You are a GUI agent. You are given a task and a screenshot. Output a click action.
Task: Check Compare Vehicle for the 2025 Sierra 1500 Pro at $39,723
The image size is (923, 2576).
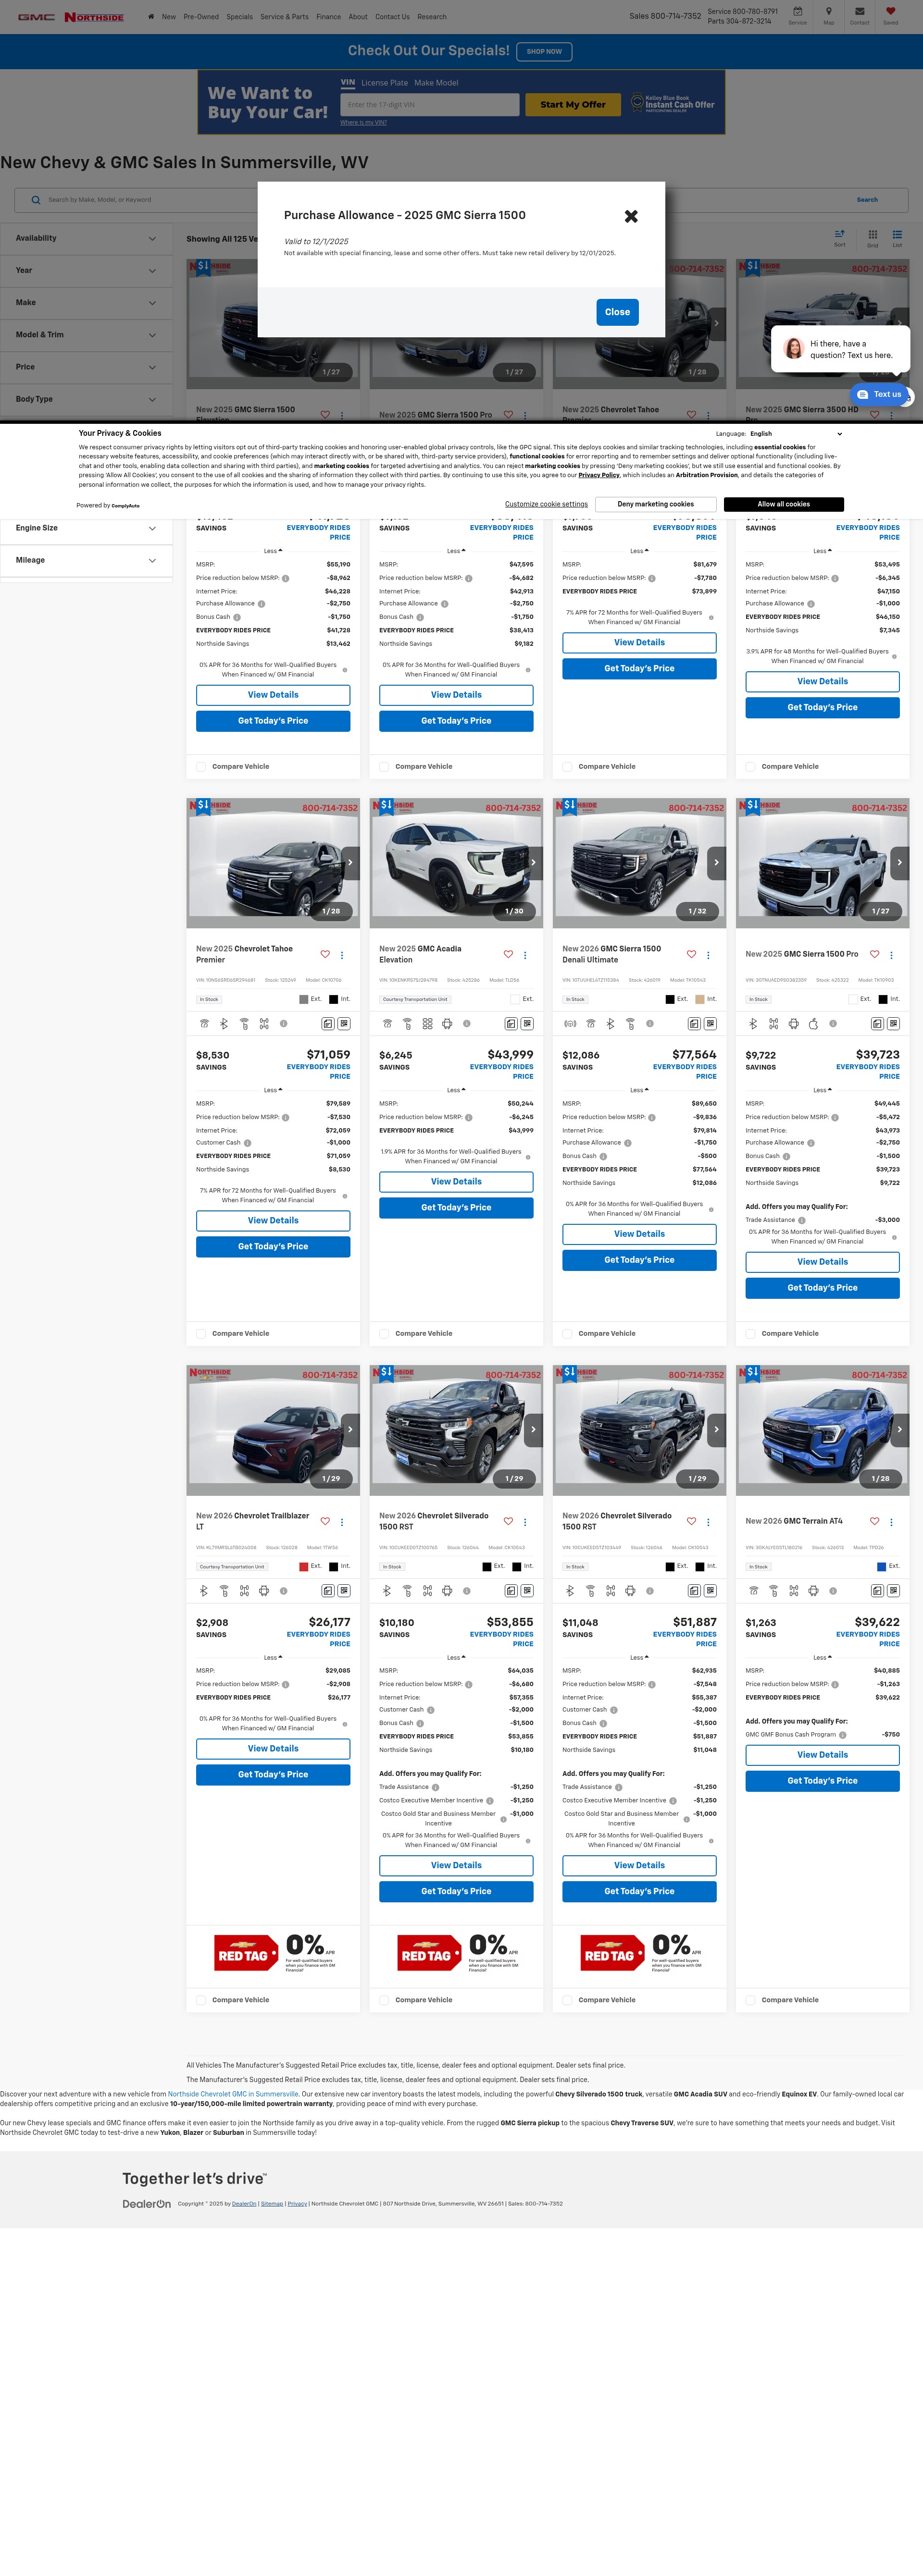pyautogui.click(x=750, y=1333)
